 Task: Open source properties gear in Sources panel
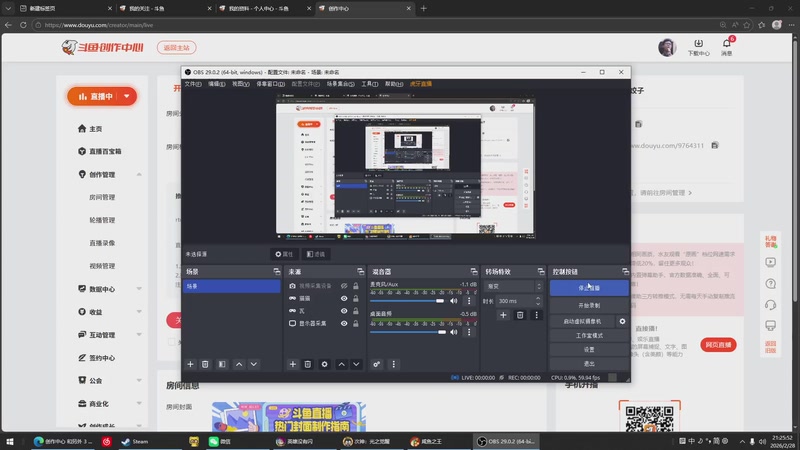324,364
